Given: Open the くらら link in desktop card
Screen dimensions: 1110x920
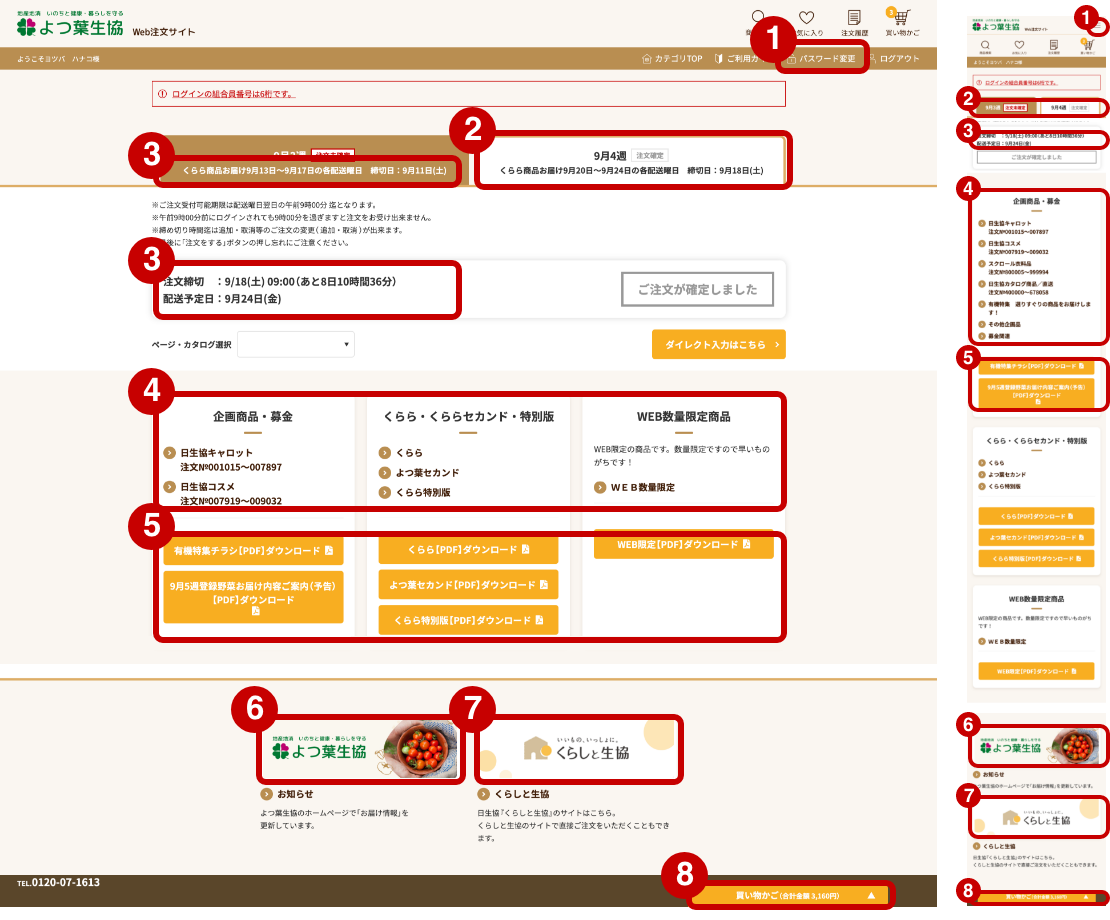Looking at the screenshot, I should pos(401,453).
